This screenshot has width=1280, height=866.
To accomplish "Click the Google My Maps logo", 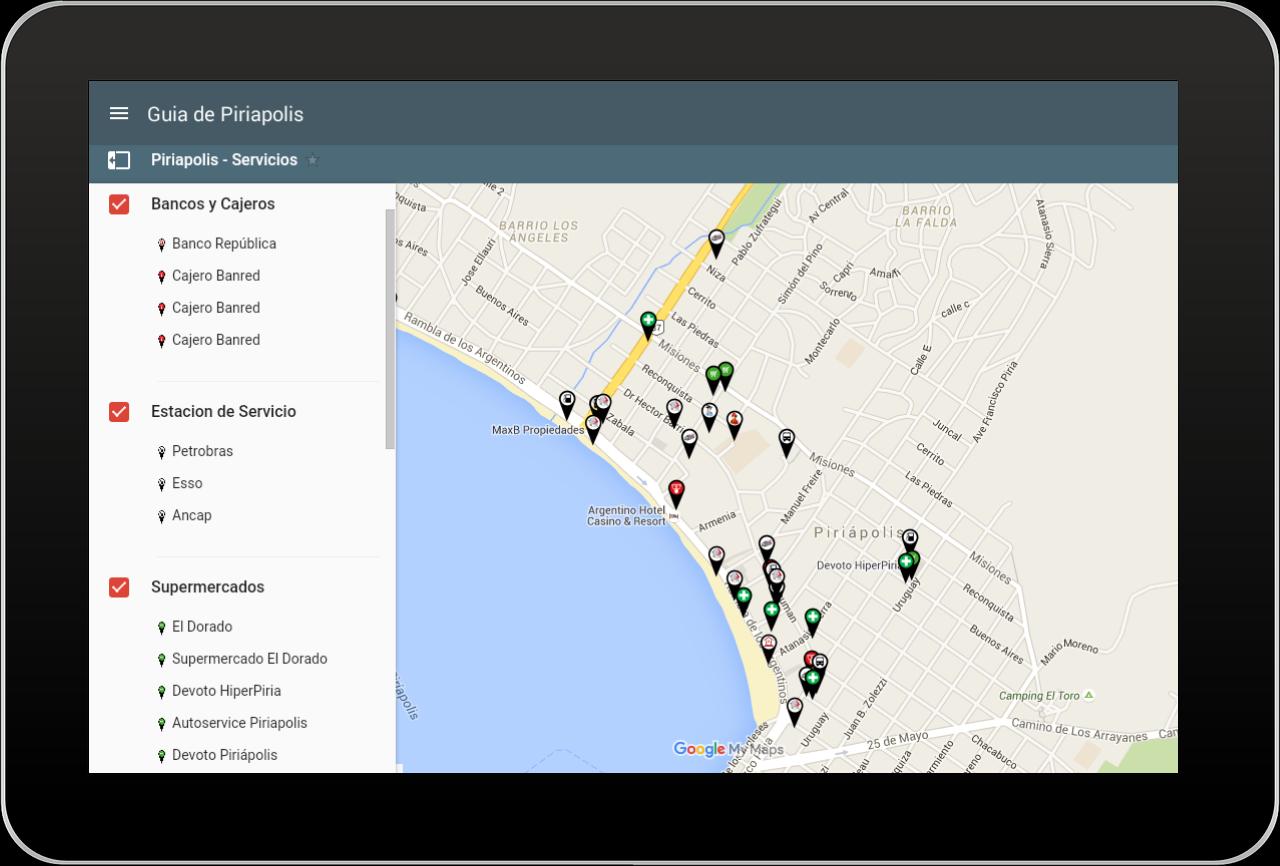I will tap(728, 749).
